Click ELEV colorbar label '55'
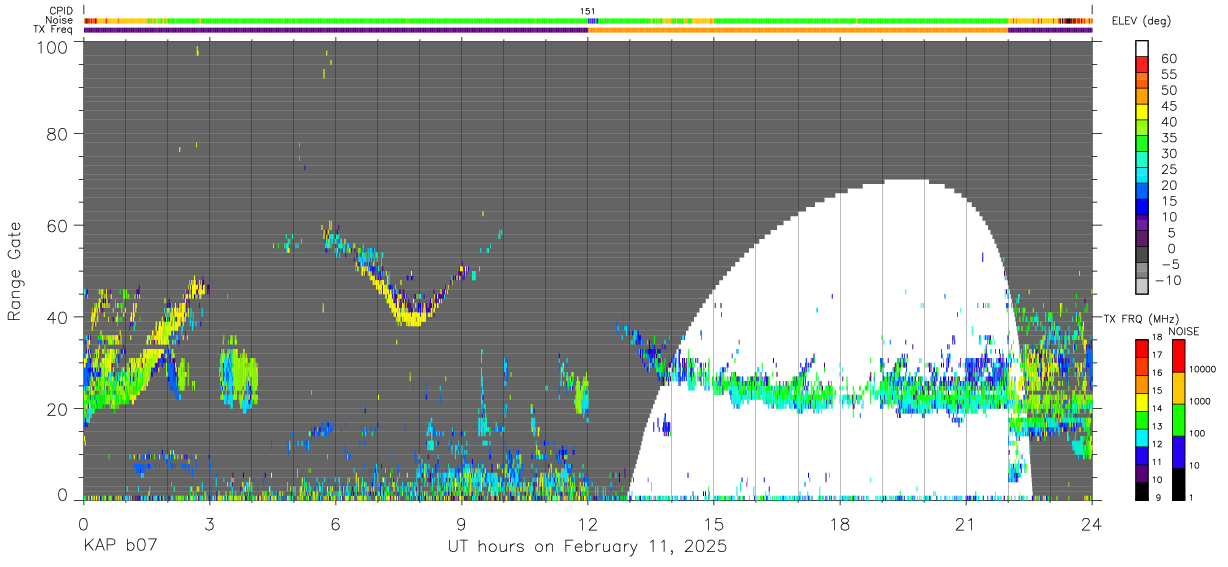The image size is (1228, 567). pyautogui.click(x=1168, y=75)
